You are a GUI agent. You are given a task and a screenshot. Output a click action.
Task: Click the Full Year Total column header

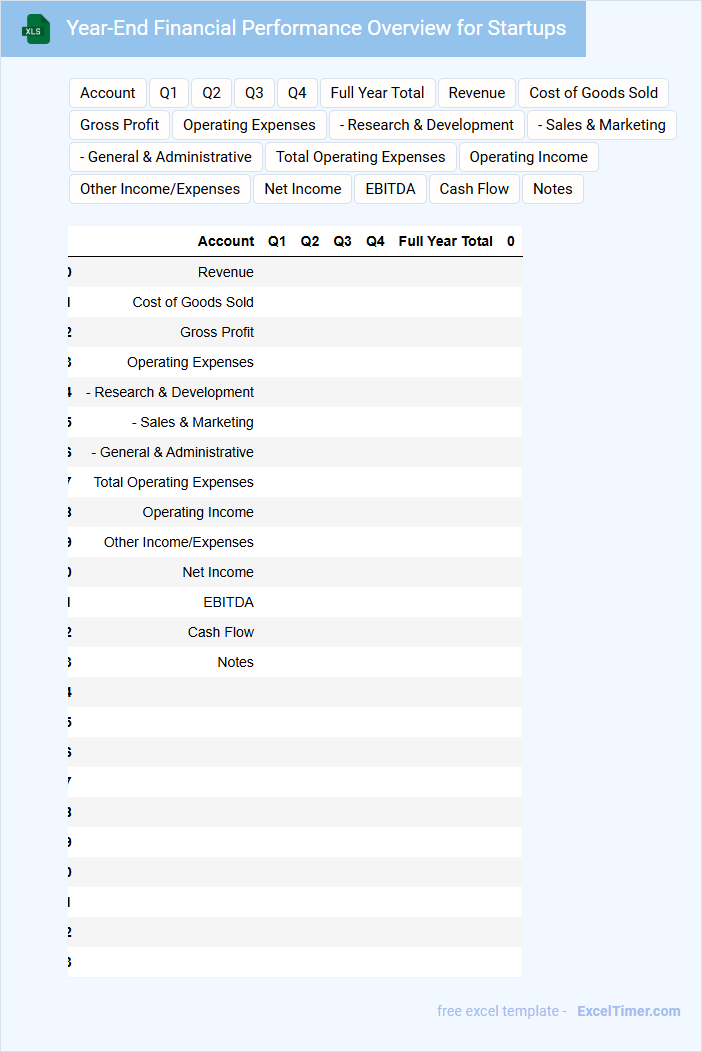tap(446, 242)
